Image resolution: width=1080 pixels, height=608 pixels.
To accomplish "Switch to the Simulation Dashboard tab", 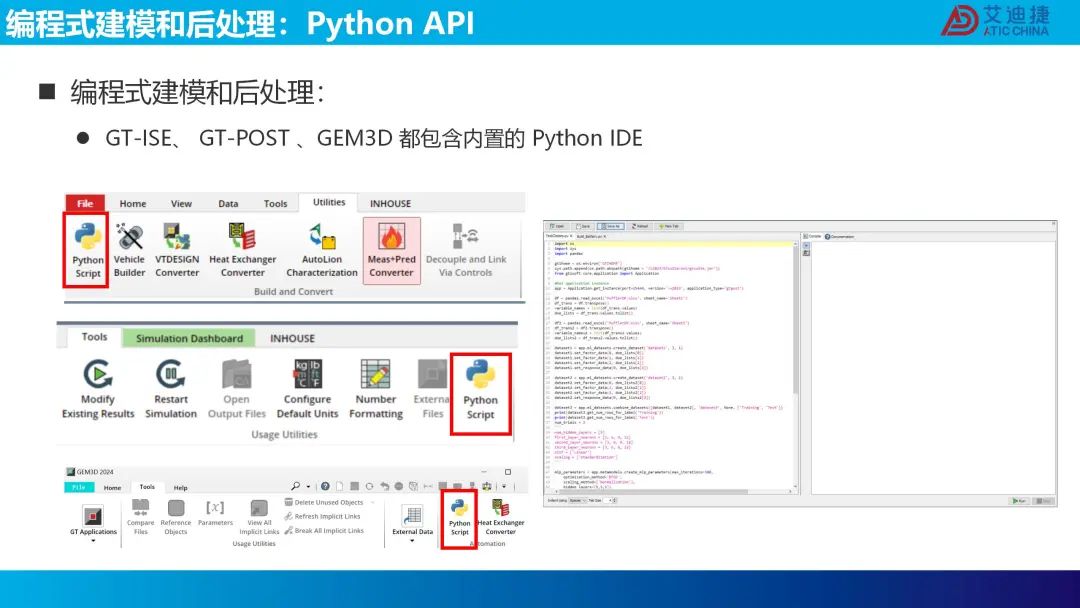I will [189, 338].
